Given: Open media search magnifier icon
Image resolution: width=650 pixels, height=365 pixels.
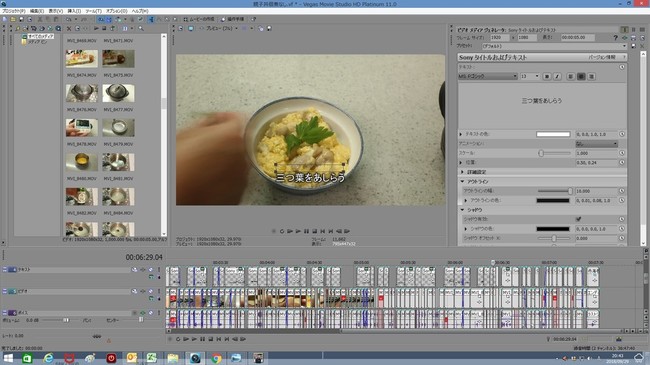Looking at the screenshot, I should [141, 29].
